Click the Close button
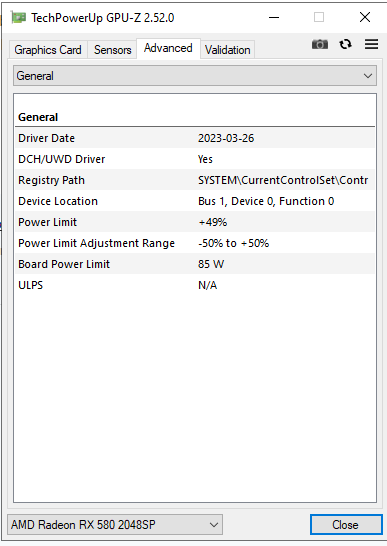387x546 pixels. (346, 524)
